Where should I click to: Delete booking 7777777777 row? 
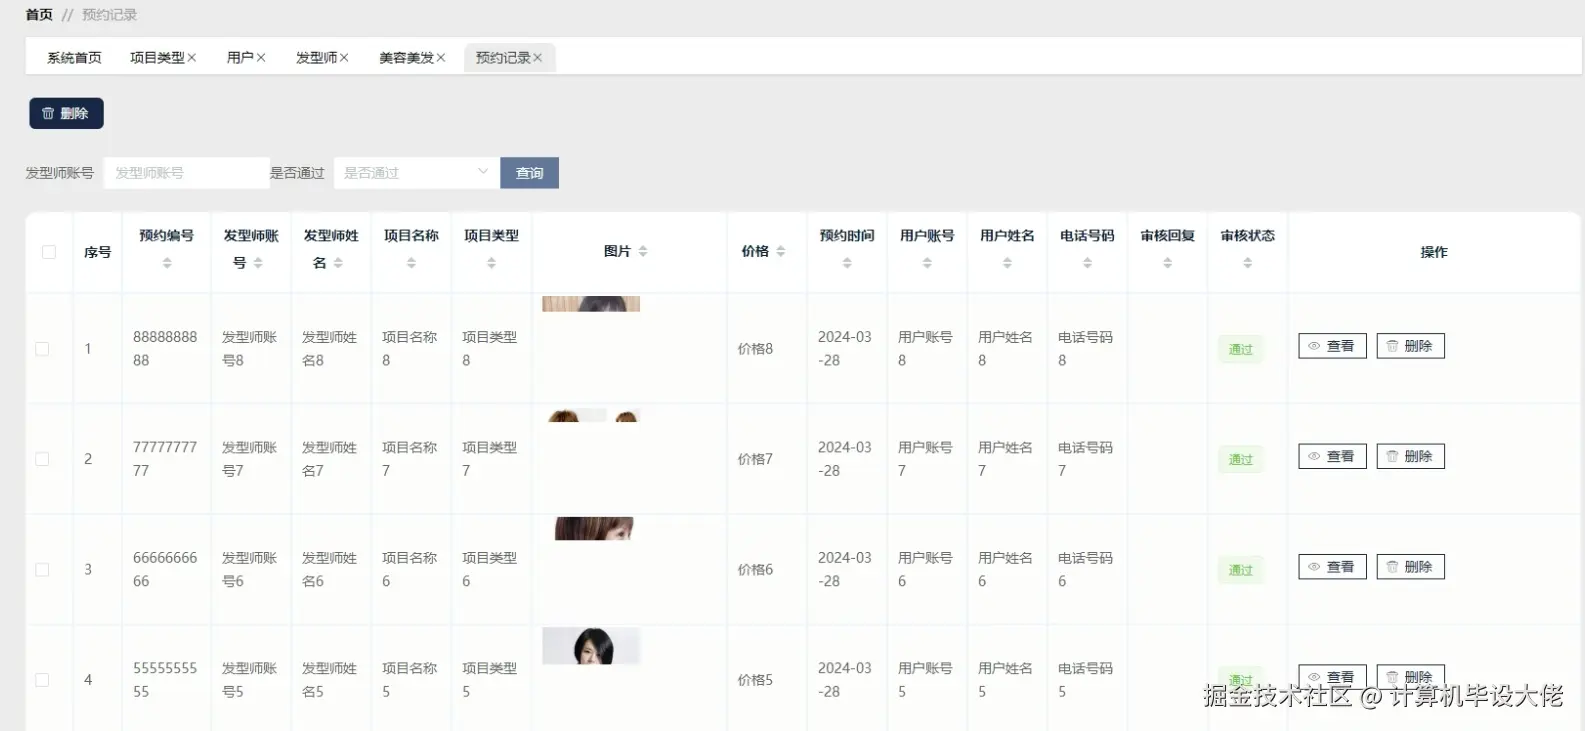point(1410,456)
